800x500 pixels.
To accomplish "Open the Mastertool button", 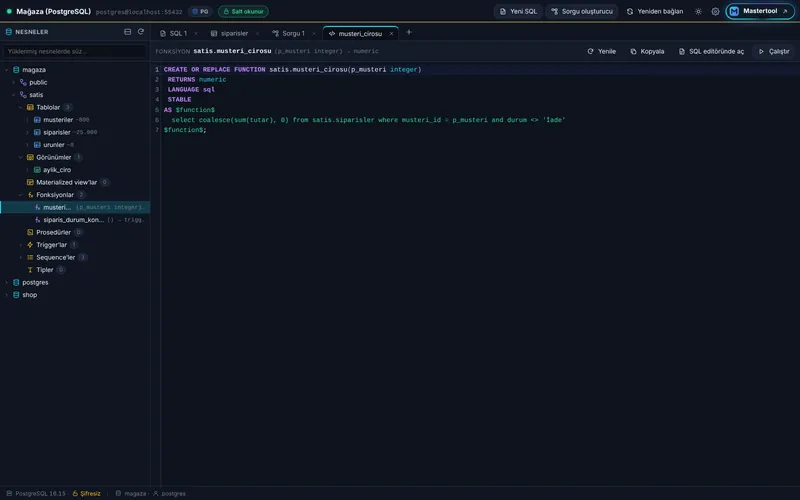I will pos(760,11).
